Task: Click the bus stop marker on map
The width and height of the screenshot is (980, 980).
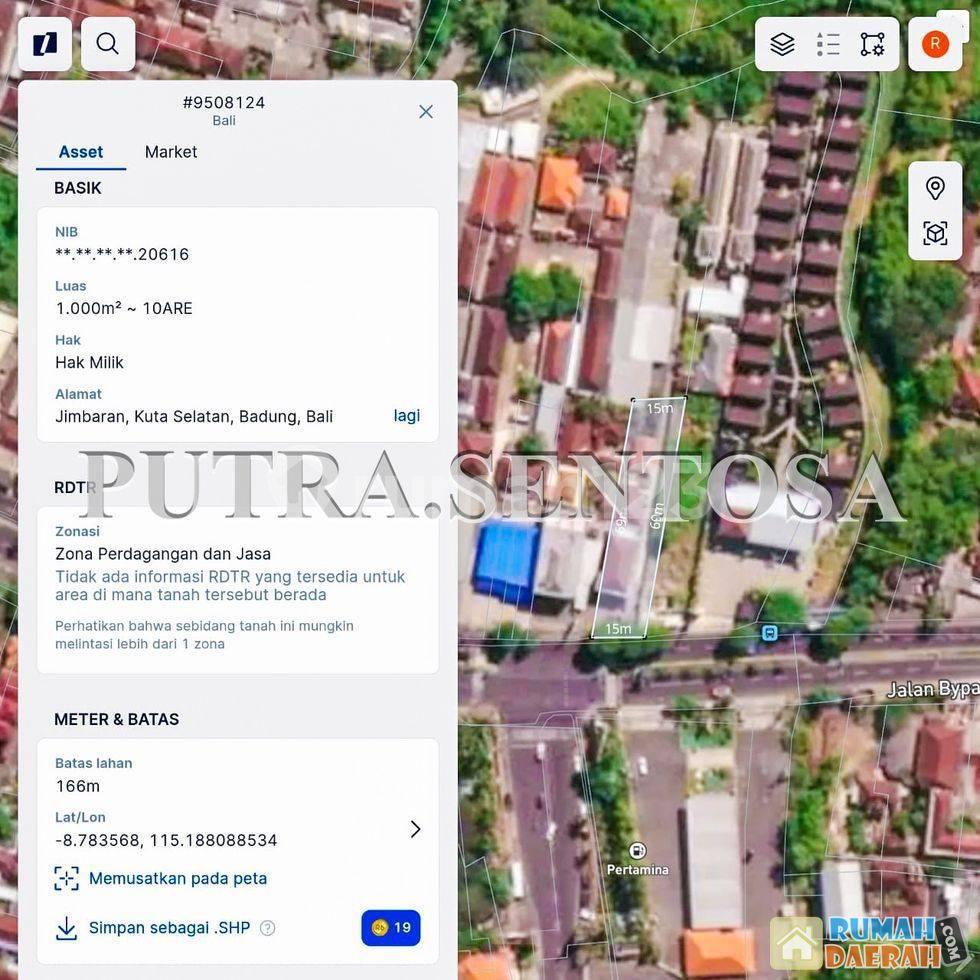Action: pos(769,632)
